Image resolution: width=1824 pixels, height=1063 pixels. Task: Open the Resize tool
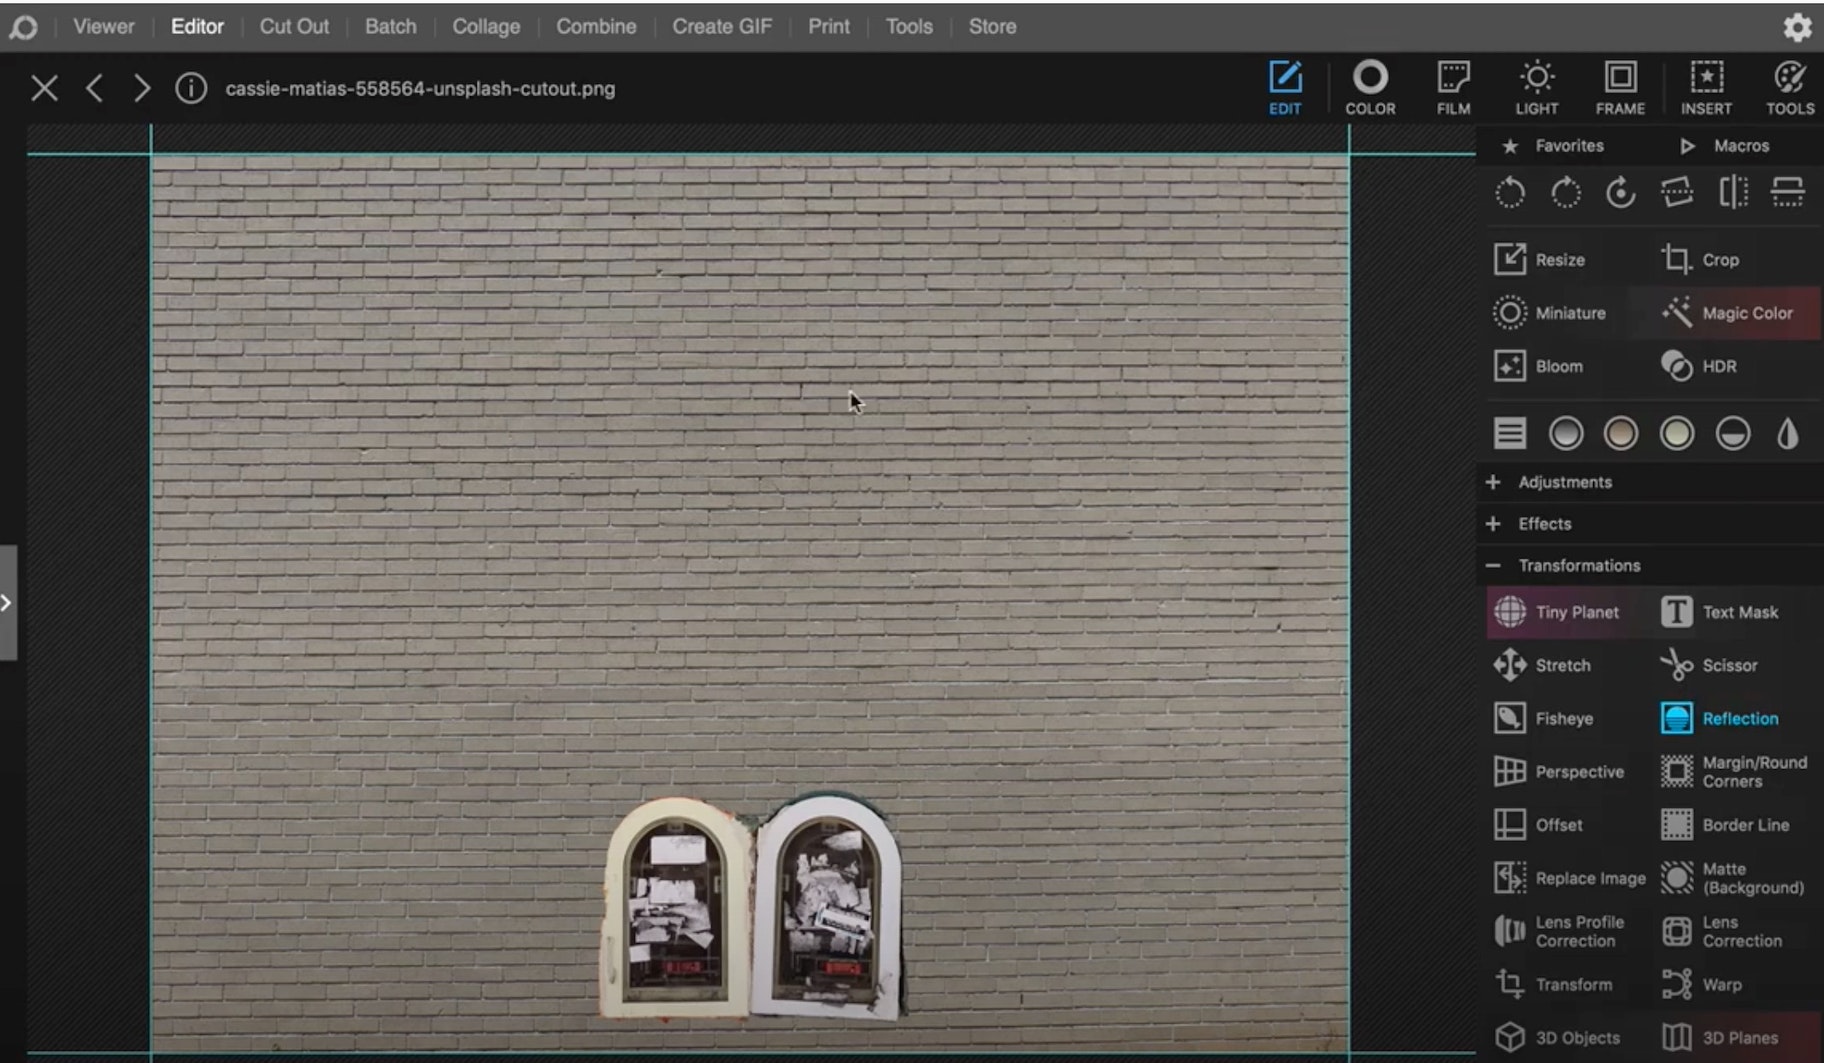1540,260
